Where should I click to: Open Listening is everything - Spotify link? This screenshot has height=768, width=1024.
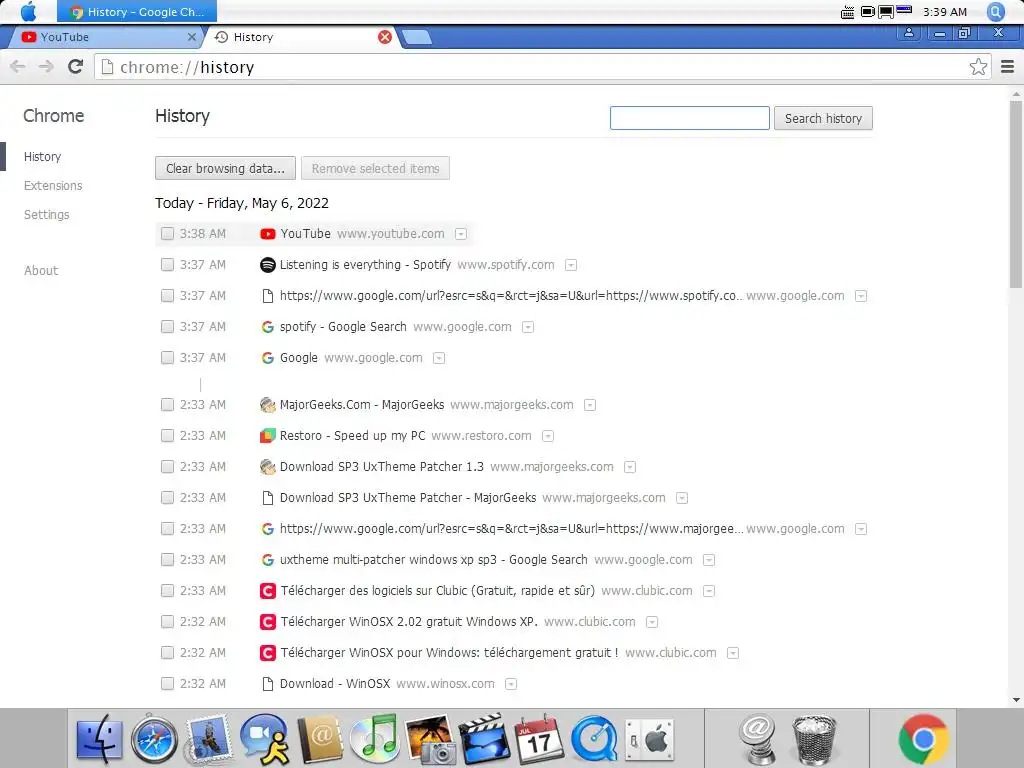pos(365,264)
